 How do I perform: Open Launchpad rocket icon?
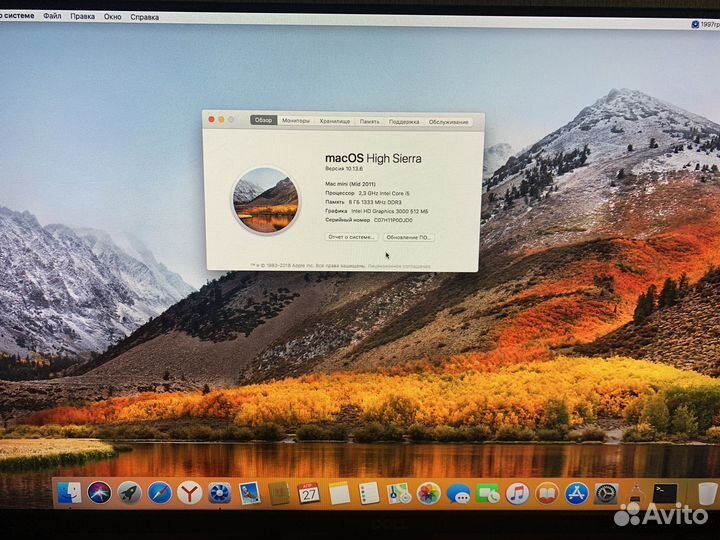click(129, 494)
